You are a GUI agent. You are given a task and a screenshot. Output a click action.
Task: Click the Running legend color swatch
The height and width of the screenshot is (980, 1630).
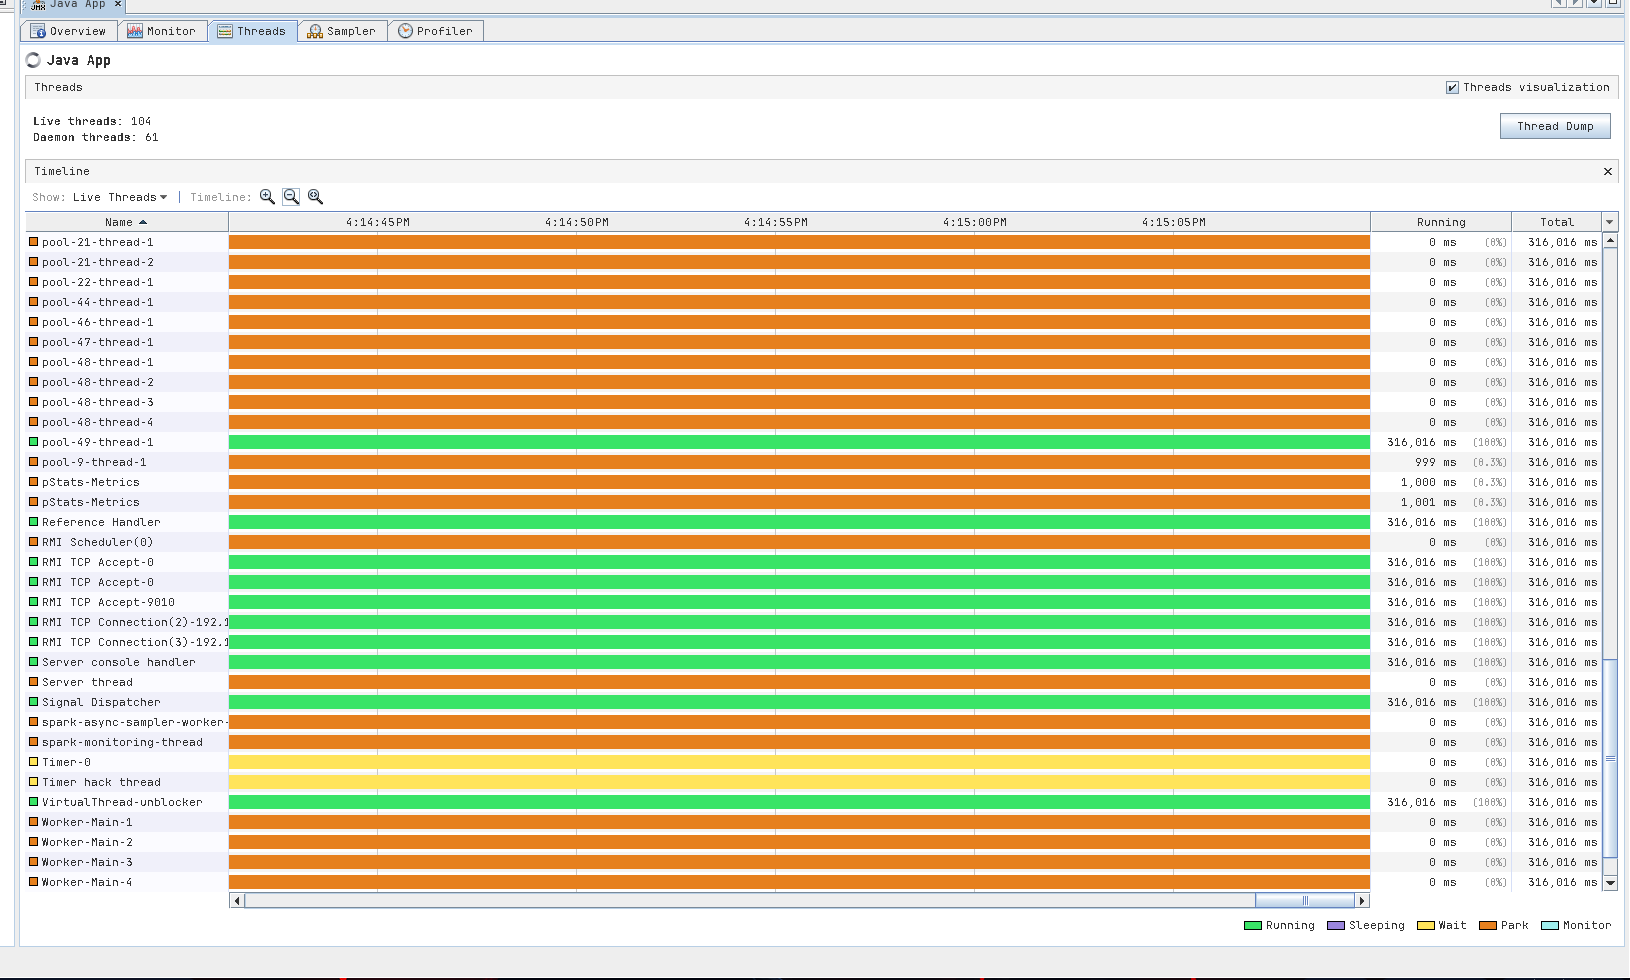tap(1252, 926)
